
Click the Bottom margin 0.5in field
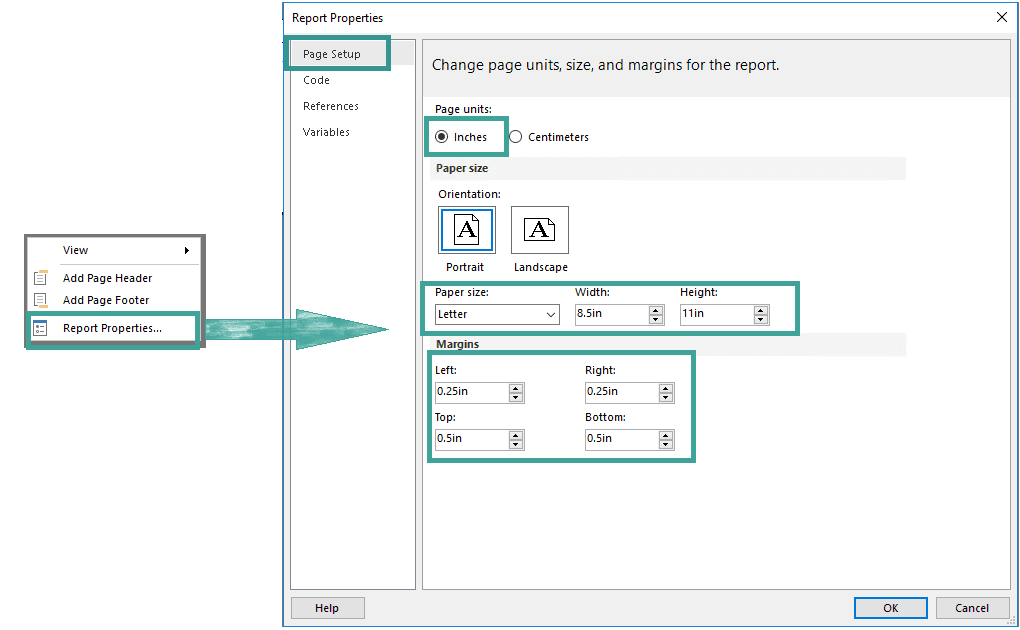(621, 439)
